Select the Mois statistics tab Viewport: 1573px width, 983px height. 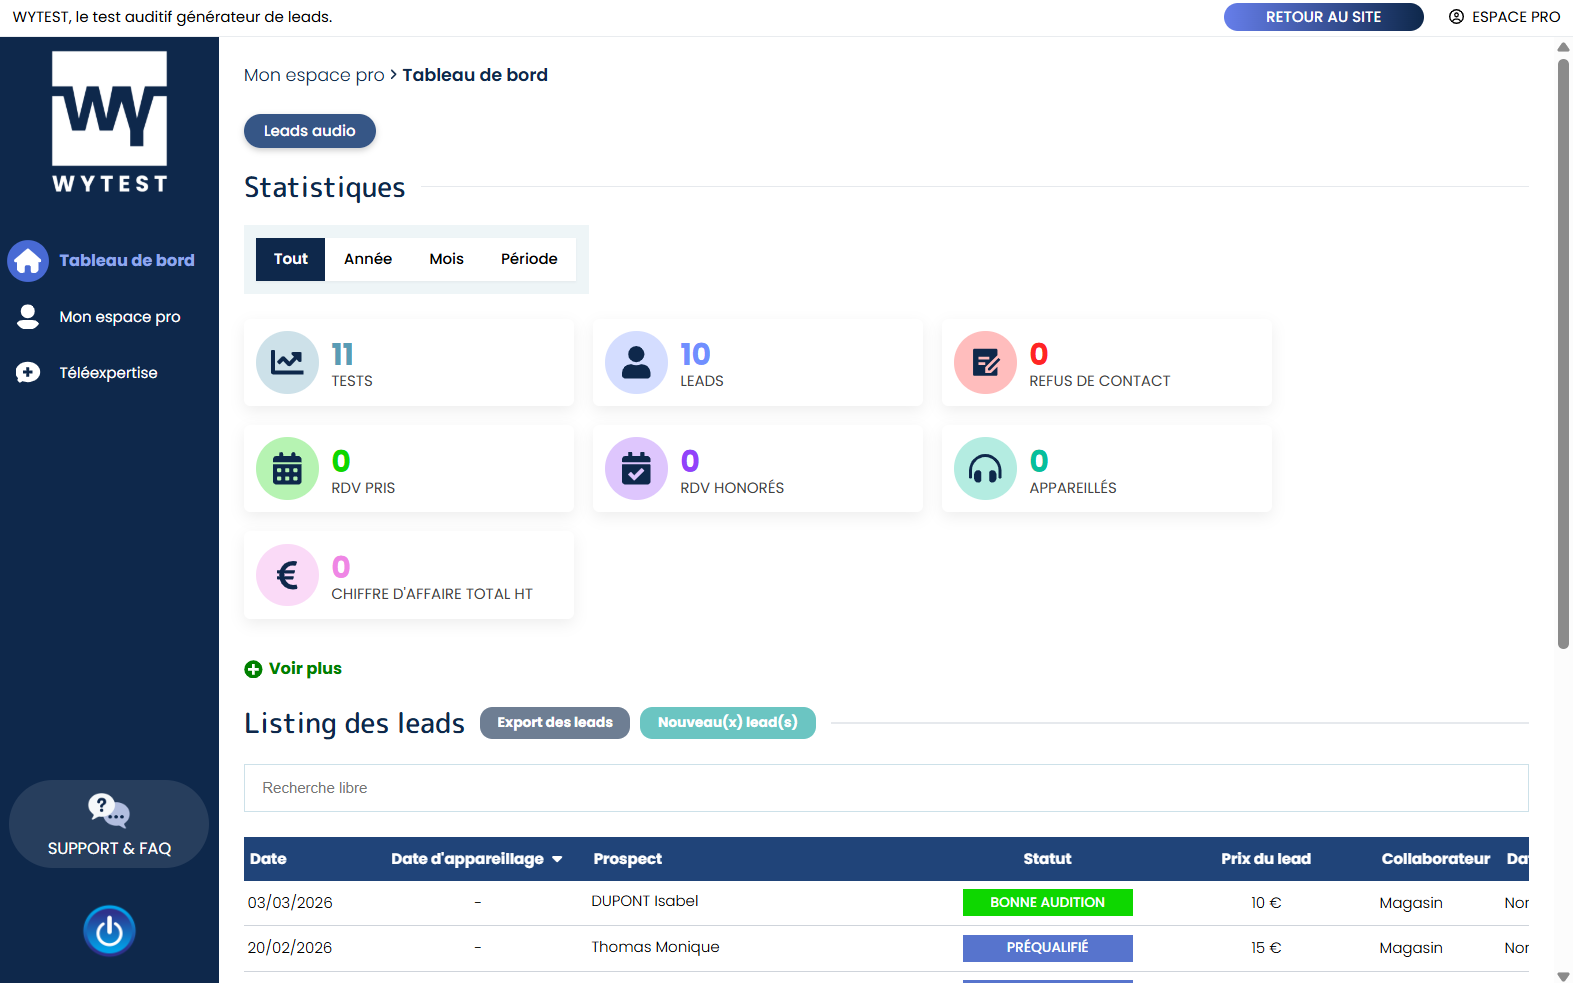pyautogui.click(x=446, y=259)
